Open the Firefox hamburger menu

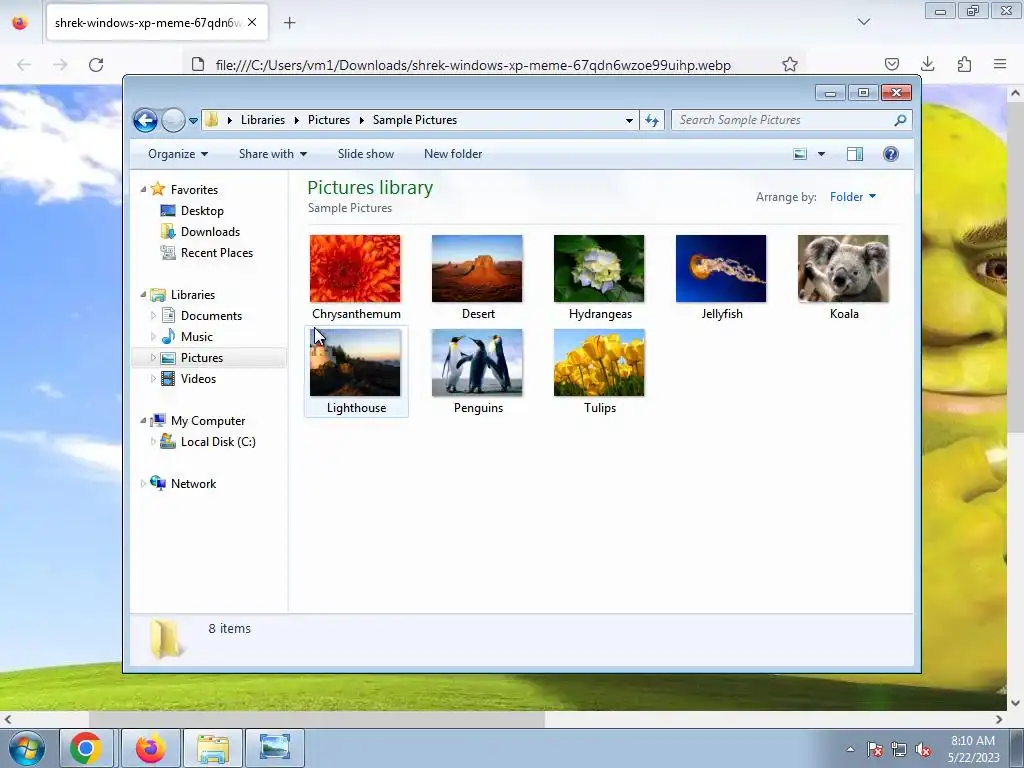point(1000,64)
